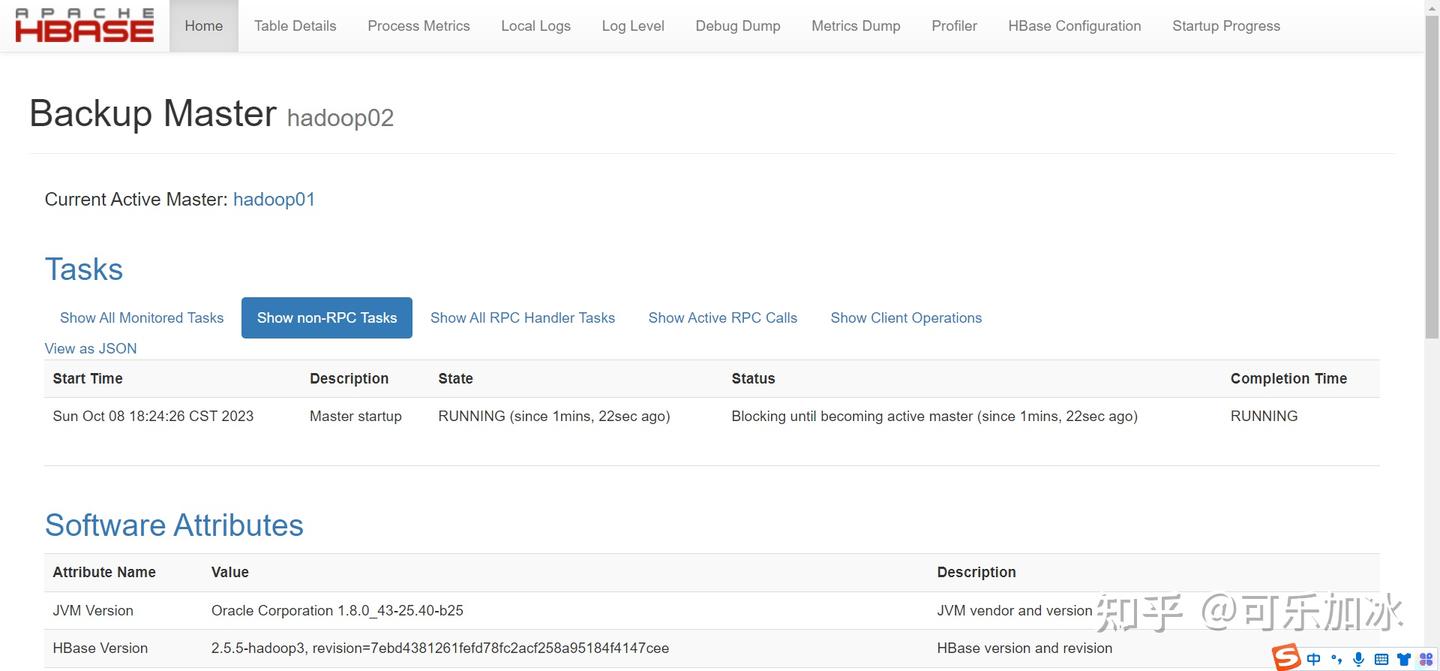
Task: Show All Monitored Tasks
Action: pos(142,318)
